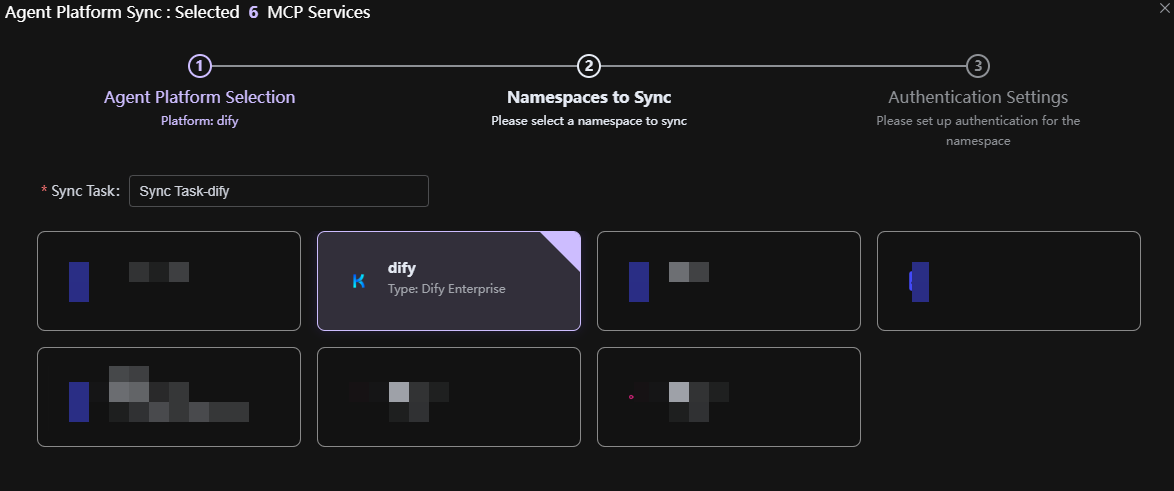Viewport: 1174px width, 491px height.
Task: Click the step 2 circle icon
Action: pos(589,66)
